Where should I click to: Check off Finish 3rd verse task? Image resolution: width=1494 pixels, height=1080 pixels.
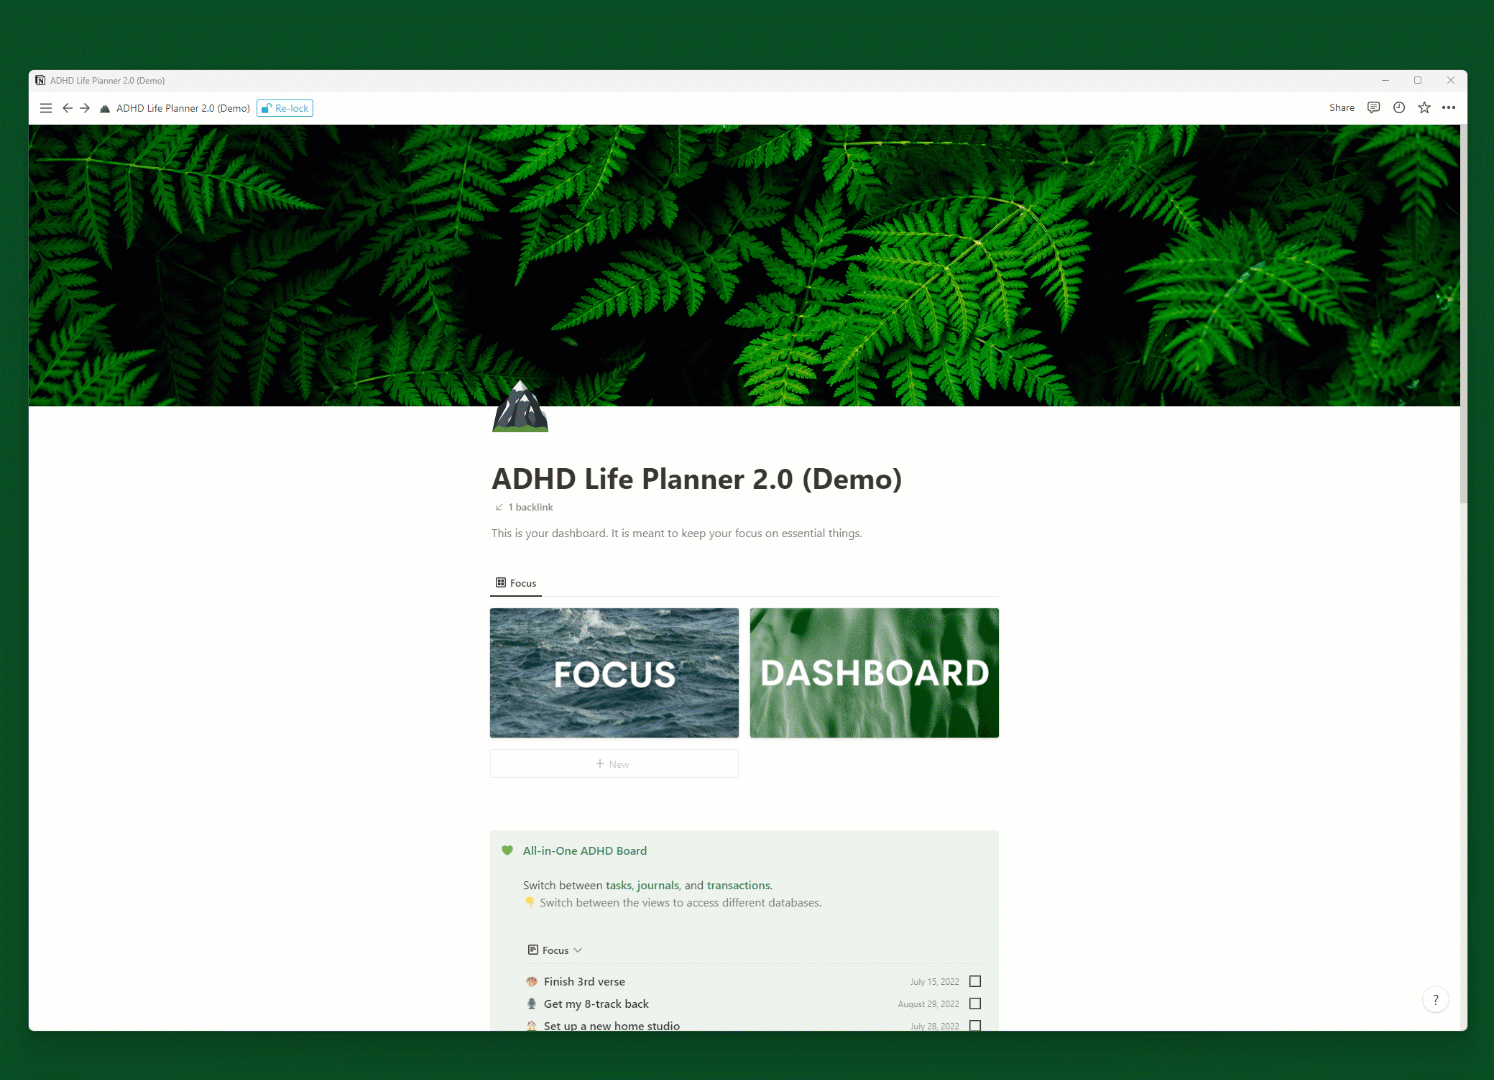click(x=975, y=982)
